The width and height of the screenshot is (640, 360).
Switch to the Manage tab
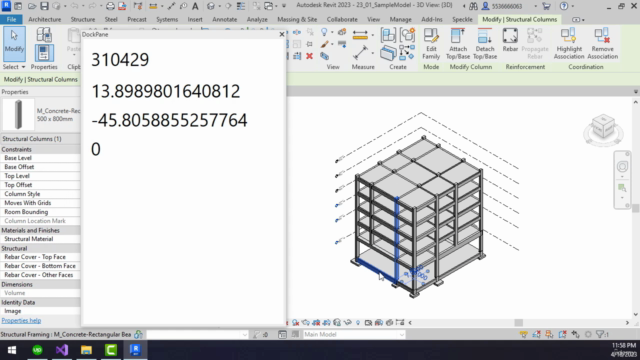pos(400,19)
